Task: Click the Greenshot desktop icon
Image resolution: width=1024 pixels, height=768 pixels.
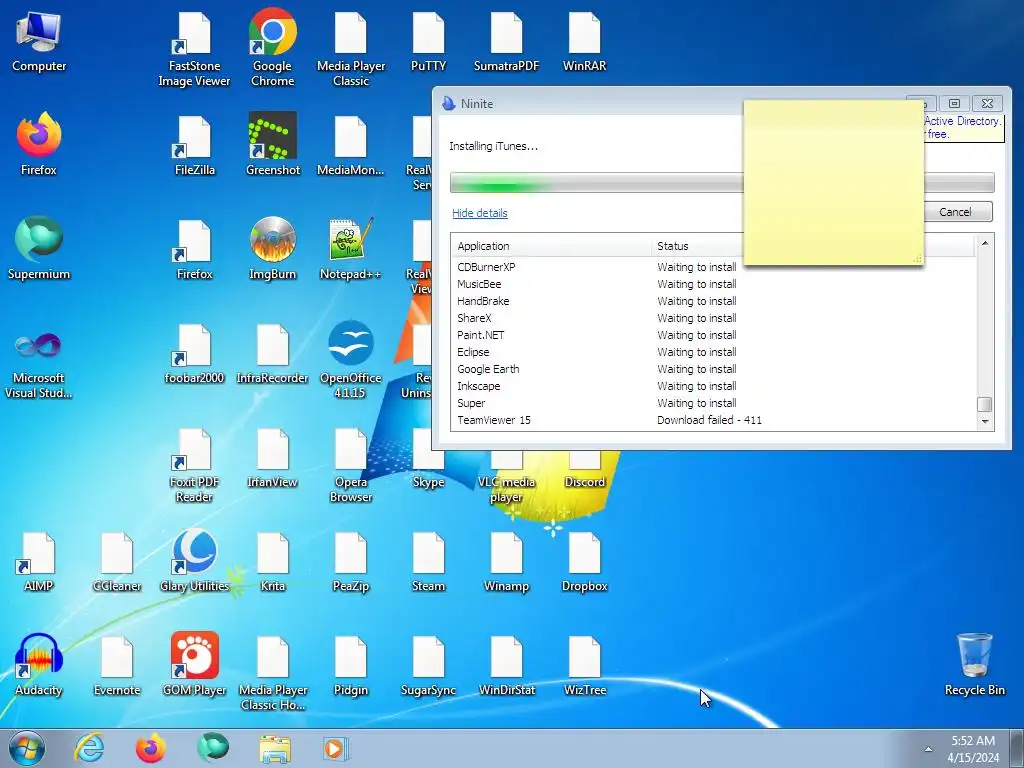Action: click(272, 145)
